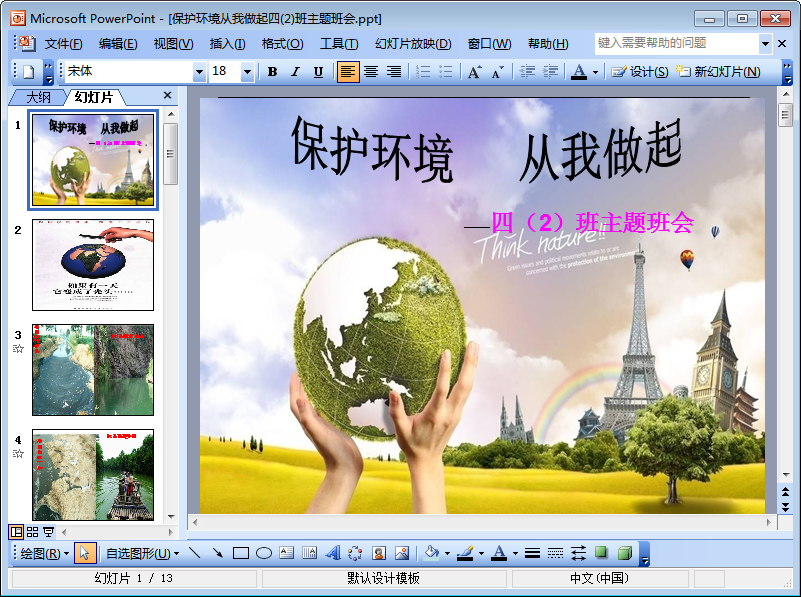Align text right
Viewport: 801px width, 597px height.
pyautogui.click(x=394, y=72)
